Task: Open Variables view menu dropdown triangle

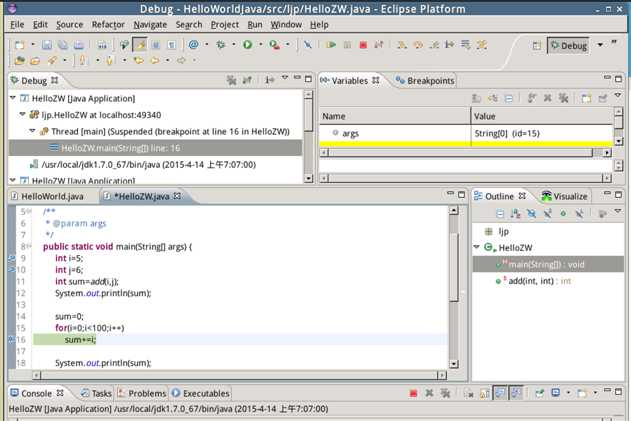Action: tap(618, 95)
